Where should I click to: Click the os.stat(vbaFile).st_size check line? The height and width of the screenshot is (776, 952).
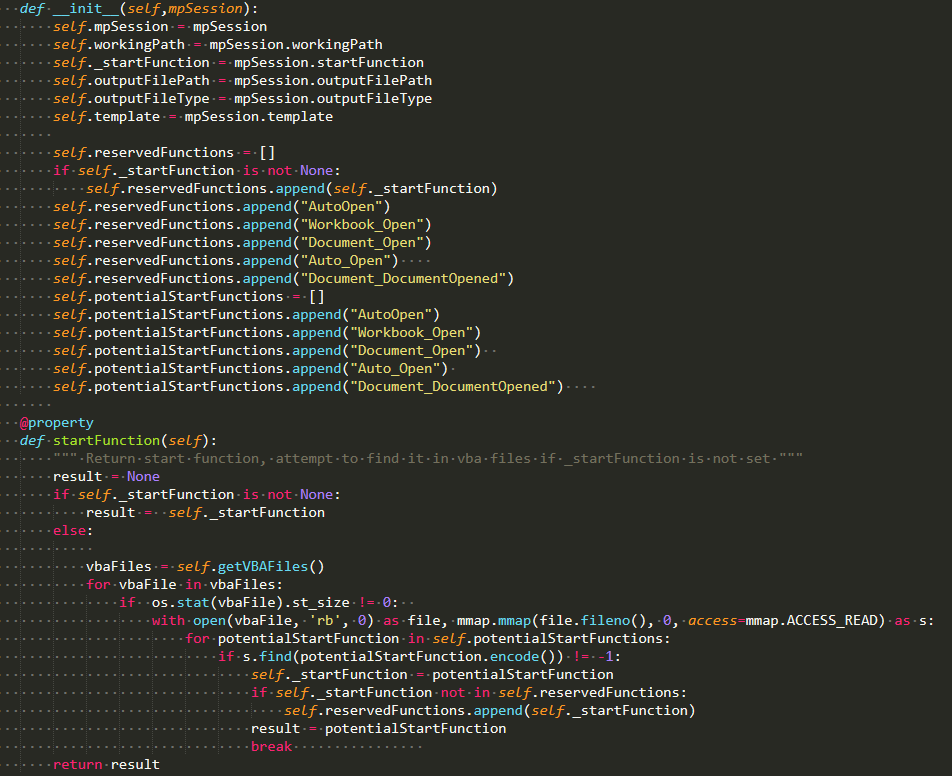[x=259, y=602]
